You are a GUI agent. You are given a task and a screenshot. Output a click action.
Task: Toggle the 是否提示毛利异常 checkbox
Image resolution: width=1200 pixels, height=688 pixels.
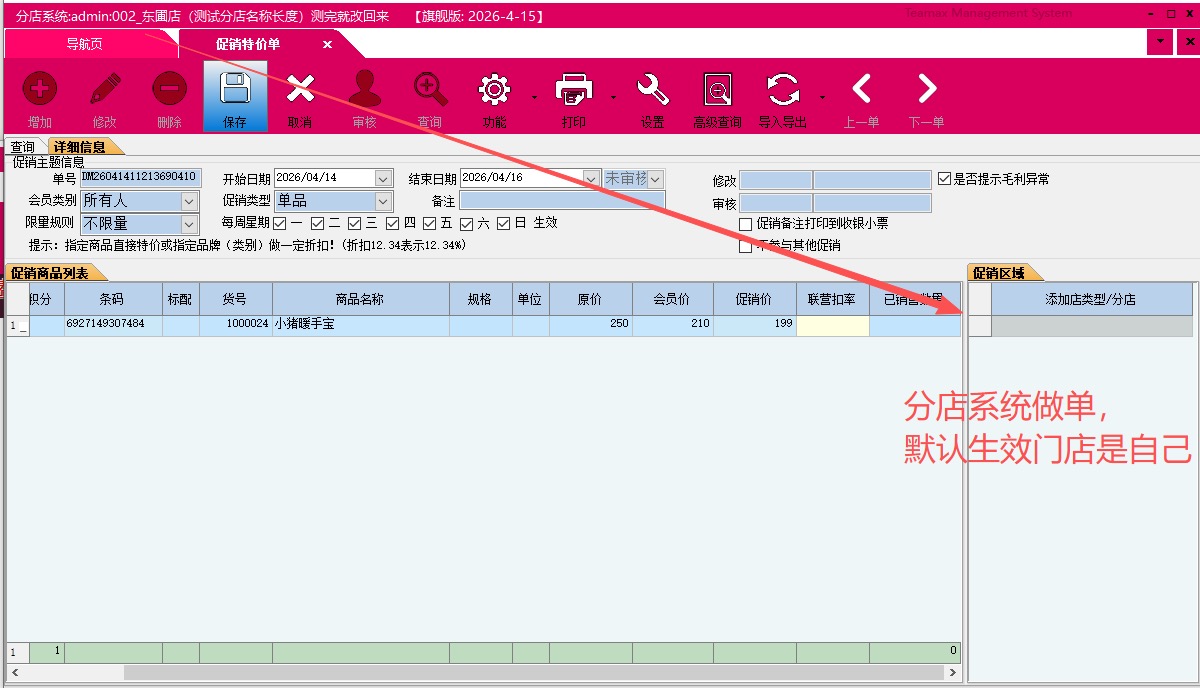pos(944,179)
